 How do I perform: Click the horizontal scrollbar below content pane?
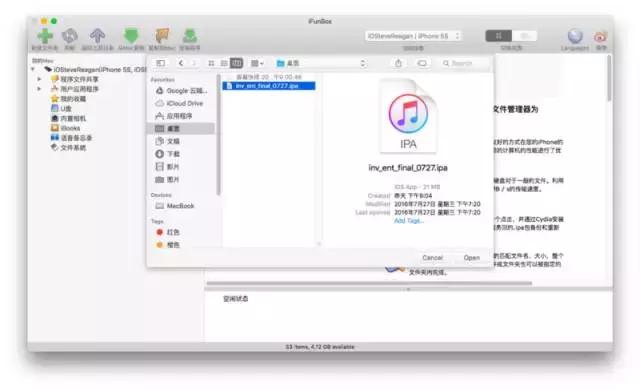[x=369, y=283]
